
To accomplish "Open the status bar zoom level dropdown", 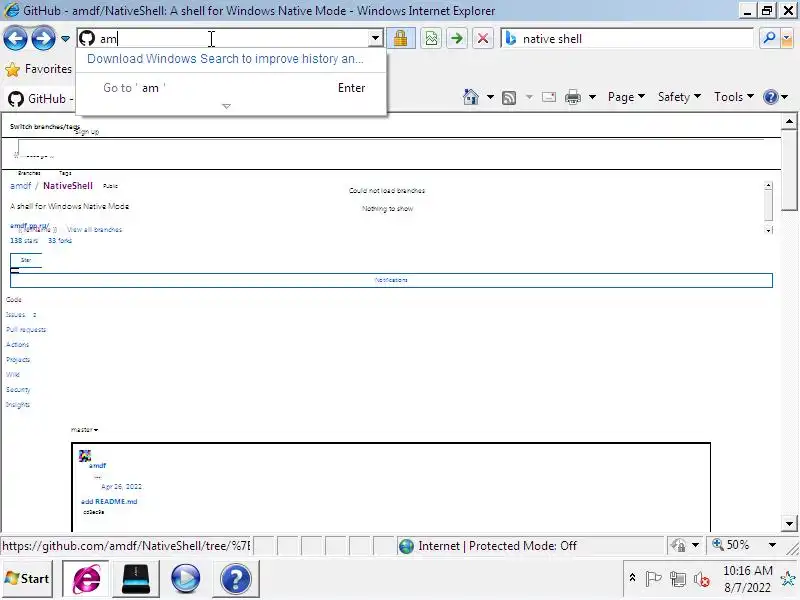I will coord(772,545).
